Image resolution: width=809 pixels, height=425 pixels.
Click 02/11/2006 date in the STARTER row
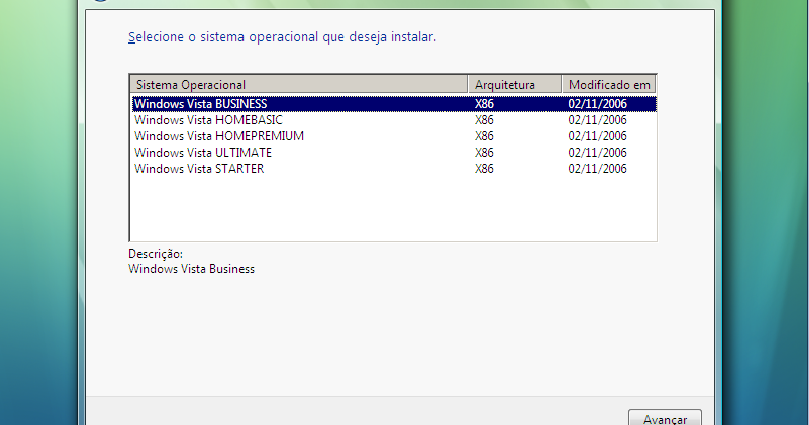tap(597, 169)
